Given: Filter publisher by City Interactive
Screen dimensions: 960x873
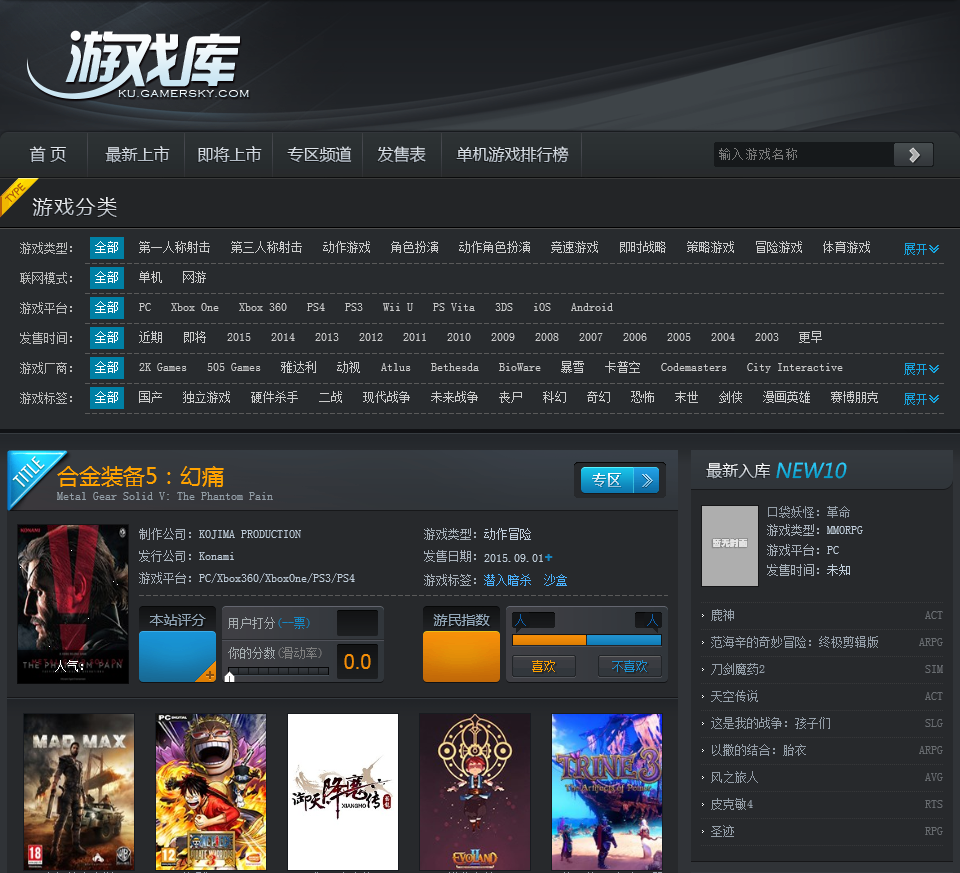Looking at the screenshot, I should point(794,367).
